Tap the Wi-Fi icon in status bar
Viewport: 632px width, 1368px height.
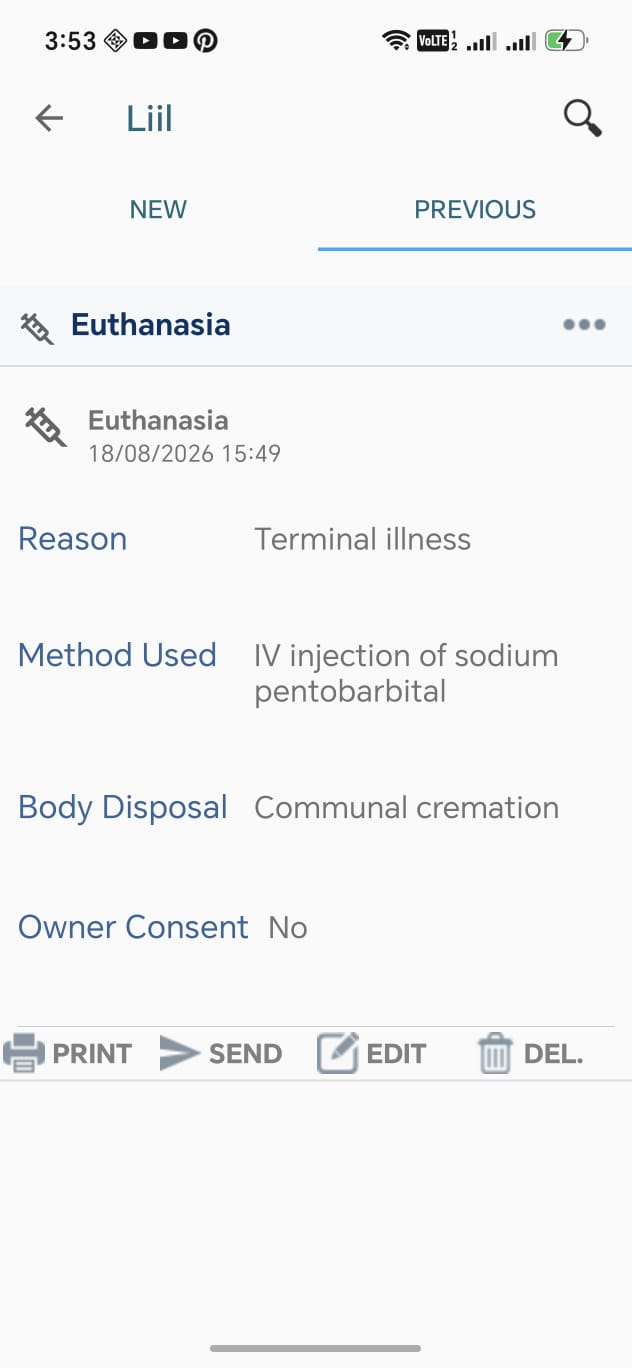pos(396,41)
